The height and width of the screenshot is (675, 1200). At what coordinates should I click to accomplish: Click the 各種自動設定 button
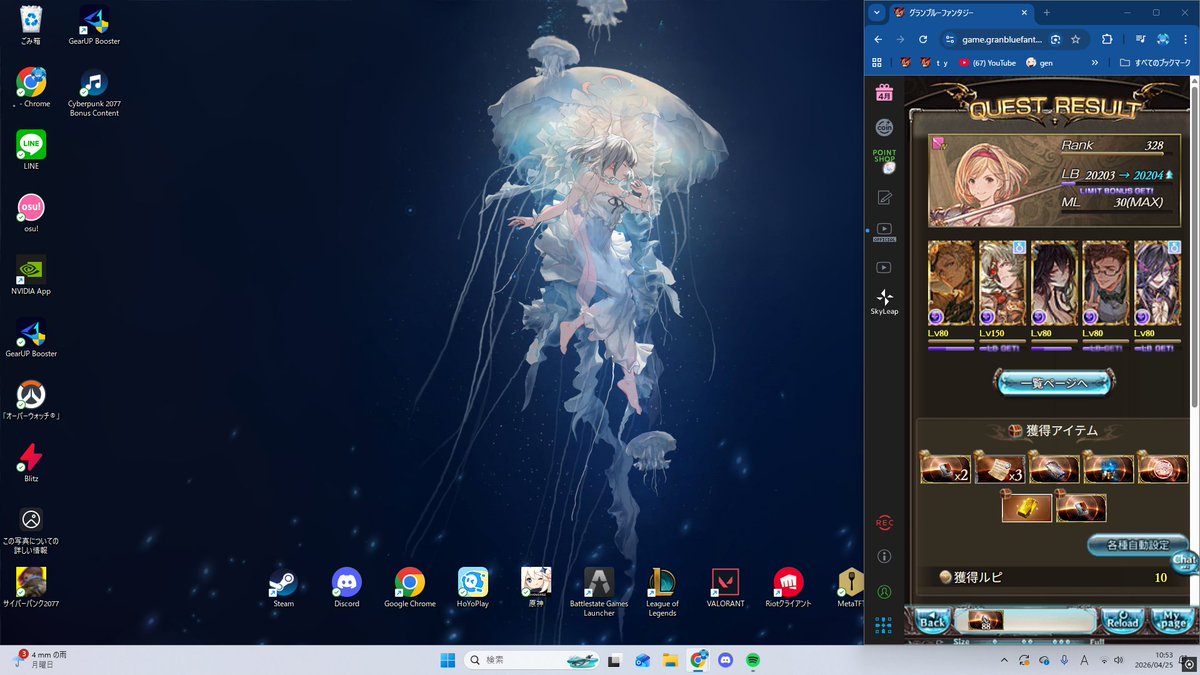coord(1138,545)
